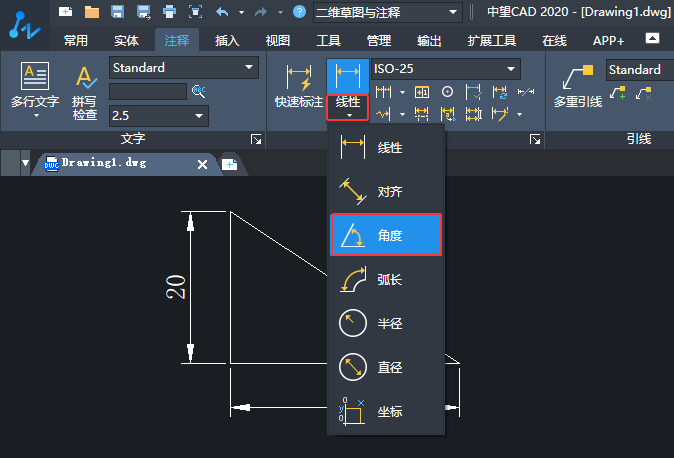This screenshot has height=458, width=674.
Task: Switch to the 在线 ribbon tab
Action: [555, 40]
